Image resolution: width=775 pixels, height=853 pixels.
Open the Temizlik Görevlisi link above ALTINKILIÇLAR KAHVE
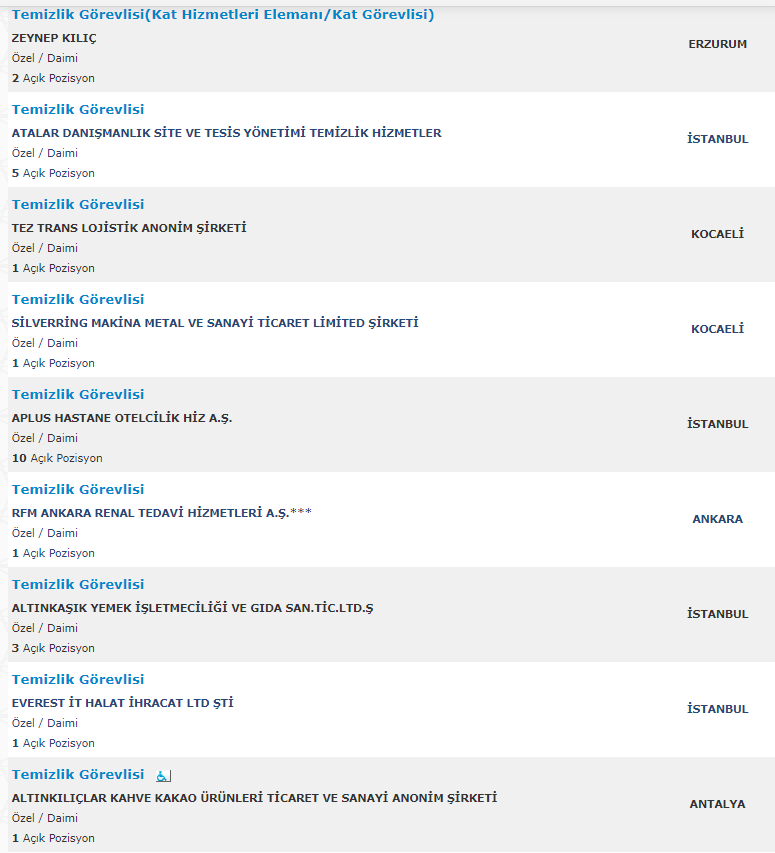coord(78,774)
